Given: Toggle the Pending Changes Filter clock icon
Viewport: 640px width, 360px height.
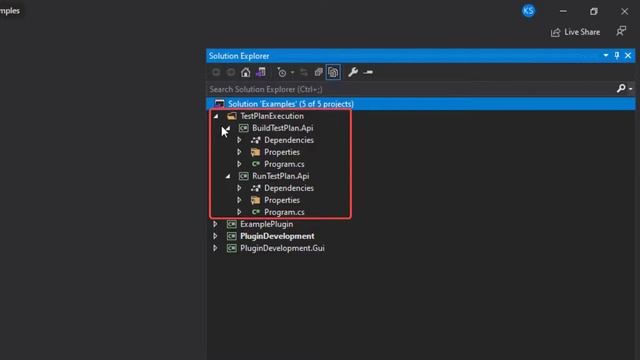Looking at the screenshot, I should point(282,73).
